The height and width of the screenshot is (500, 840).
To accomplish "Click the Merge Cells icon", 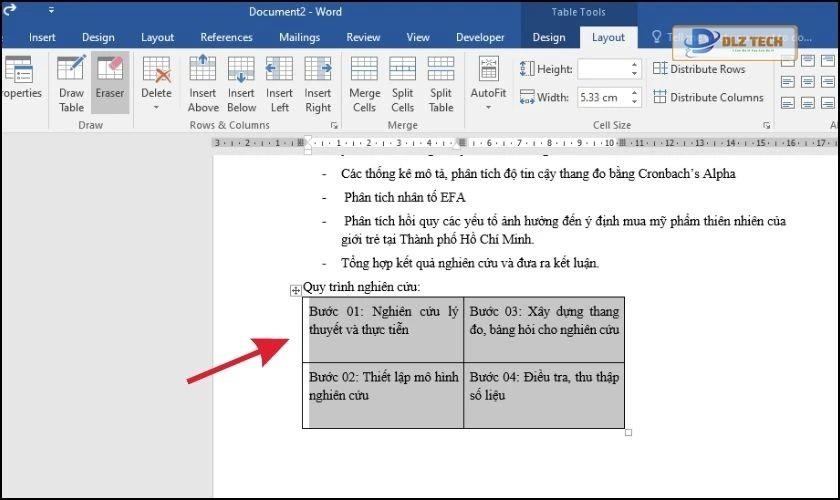I will click(x=364, y=83).
